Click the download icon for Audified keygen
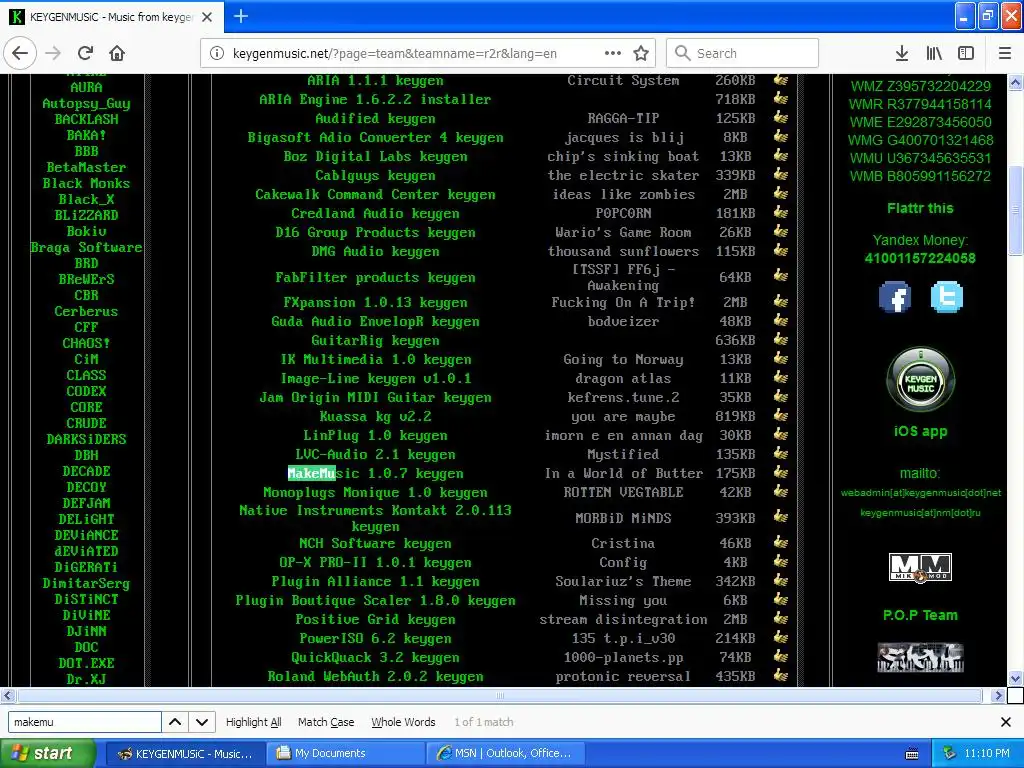This screenshot has height=768, width=1024. 780,118
